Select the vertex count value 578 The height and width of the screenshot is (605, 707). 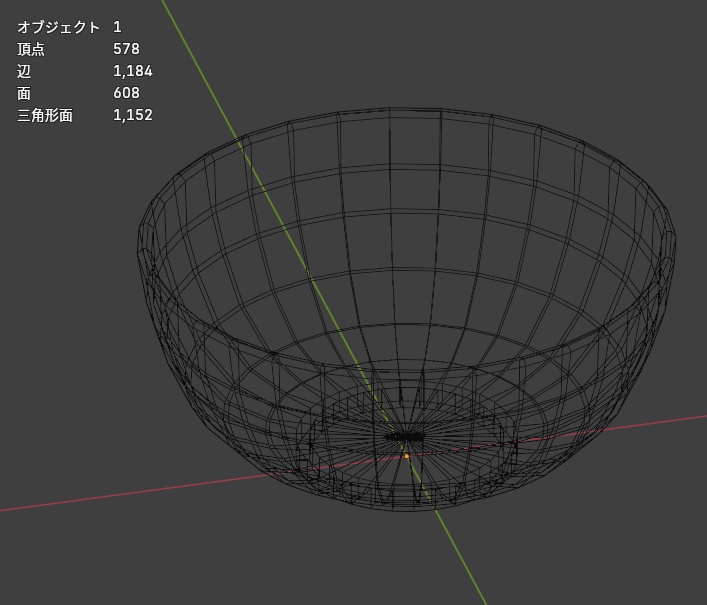pyautogui.click(x=126, y=49)
